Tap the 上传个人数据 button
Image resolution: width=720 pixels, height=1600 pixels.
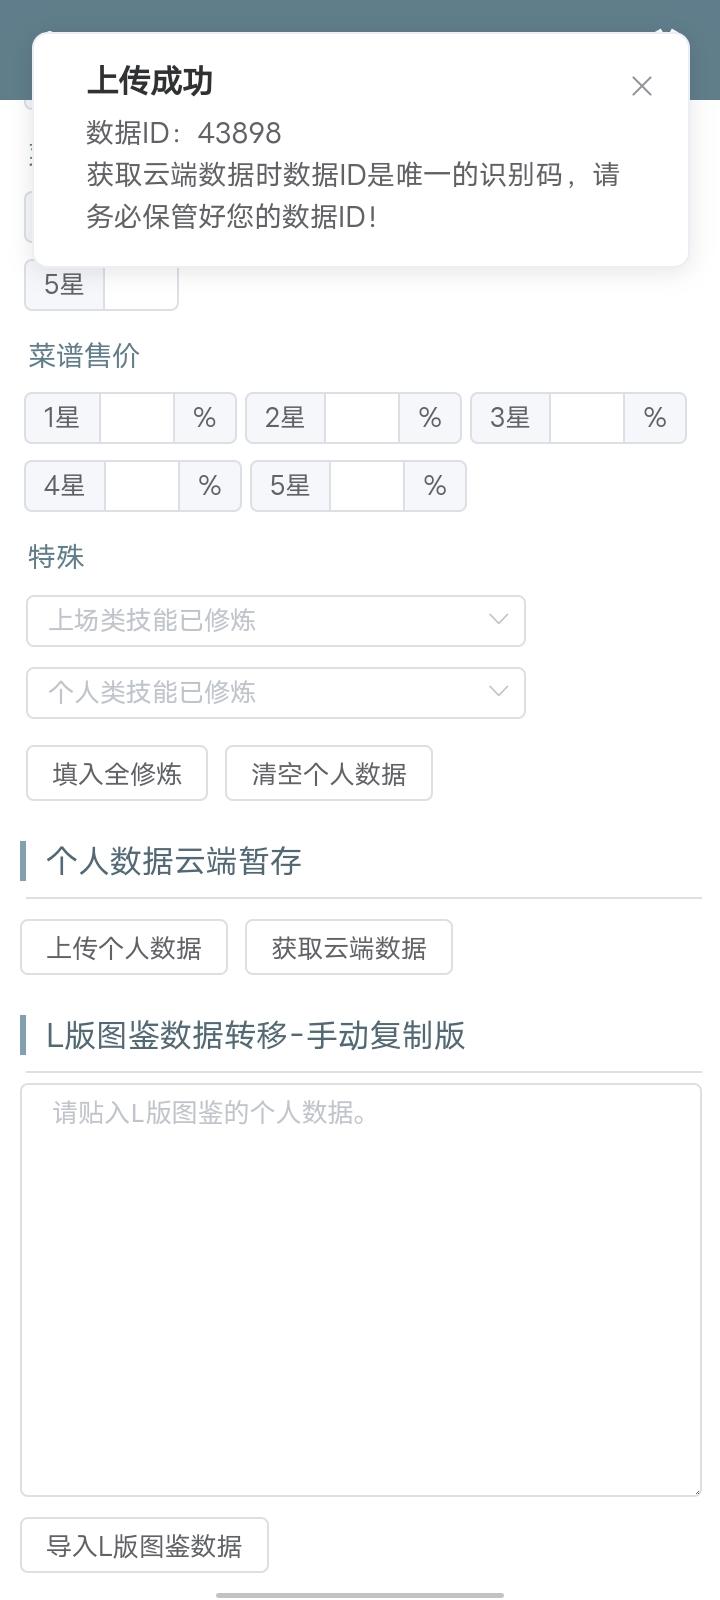124,948
